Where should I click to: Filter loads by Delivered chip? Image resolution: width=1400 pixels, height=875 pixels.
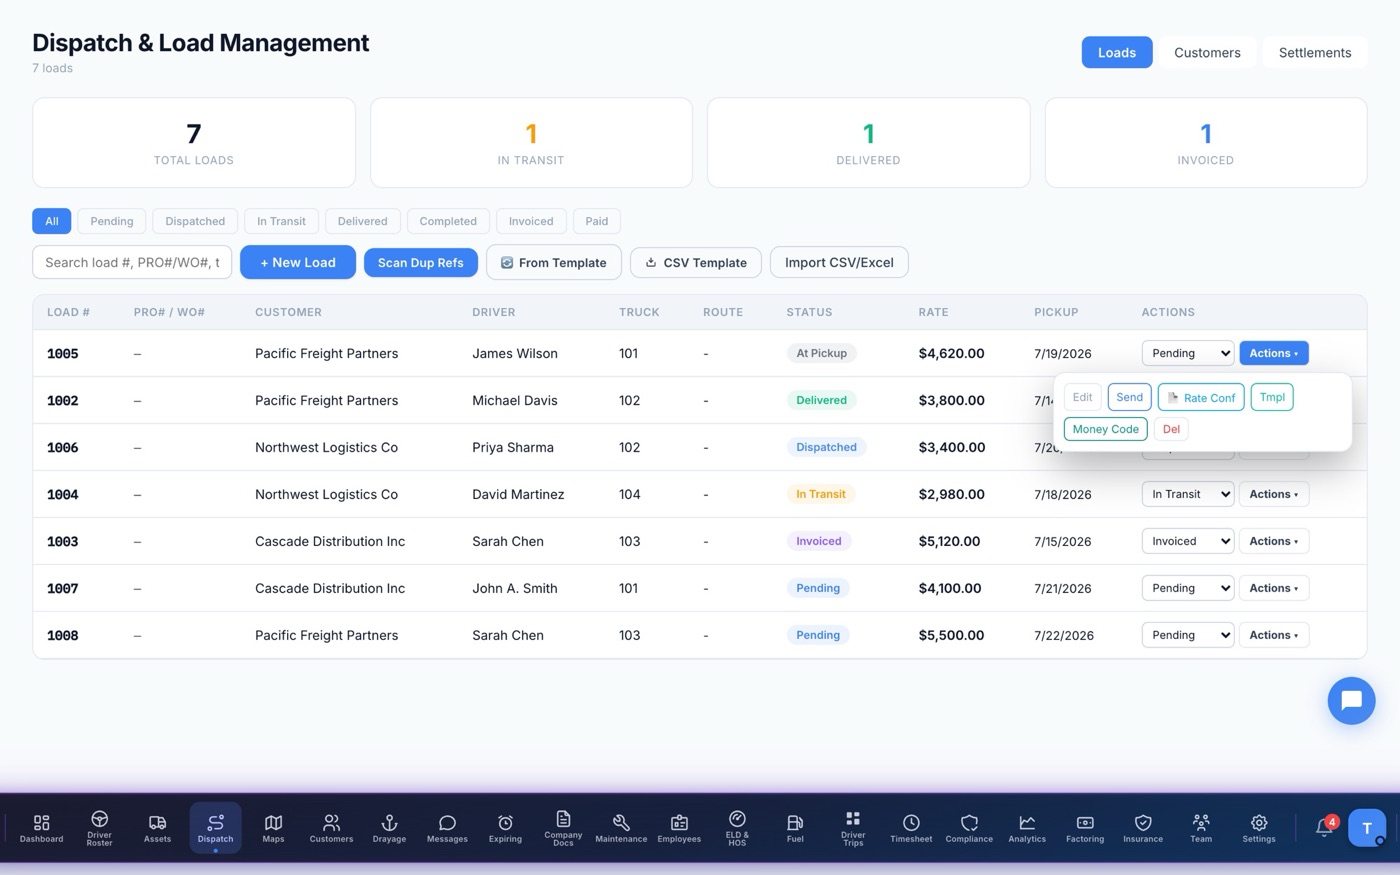tap(362, 221)
